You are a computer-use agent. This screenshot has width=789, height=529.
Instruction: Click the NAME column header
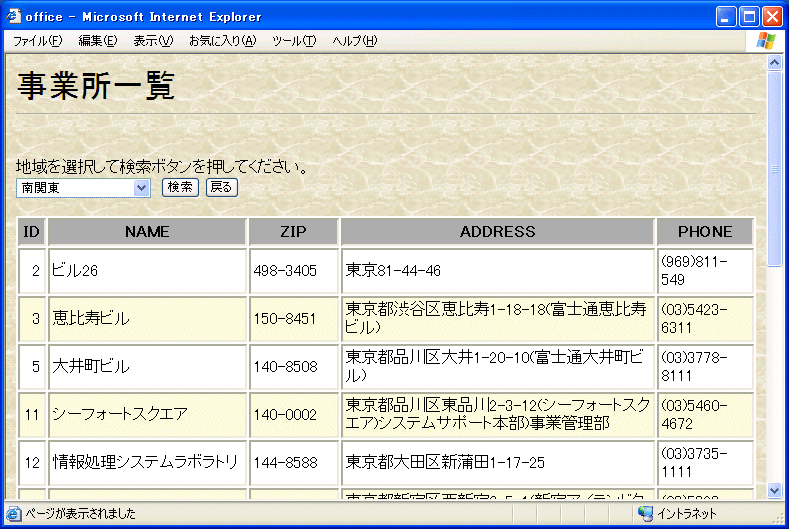tap(147, 232)
